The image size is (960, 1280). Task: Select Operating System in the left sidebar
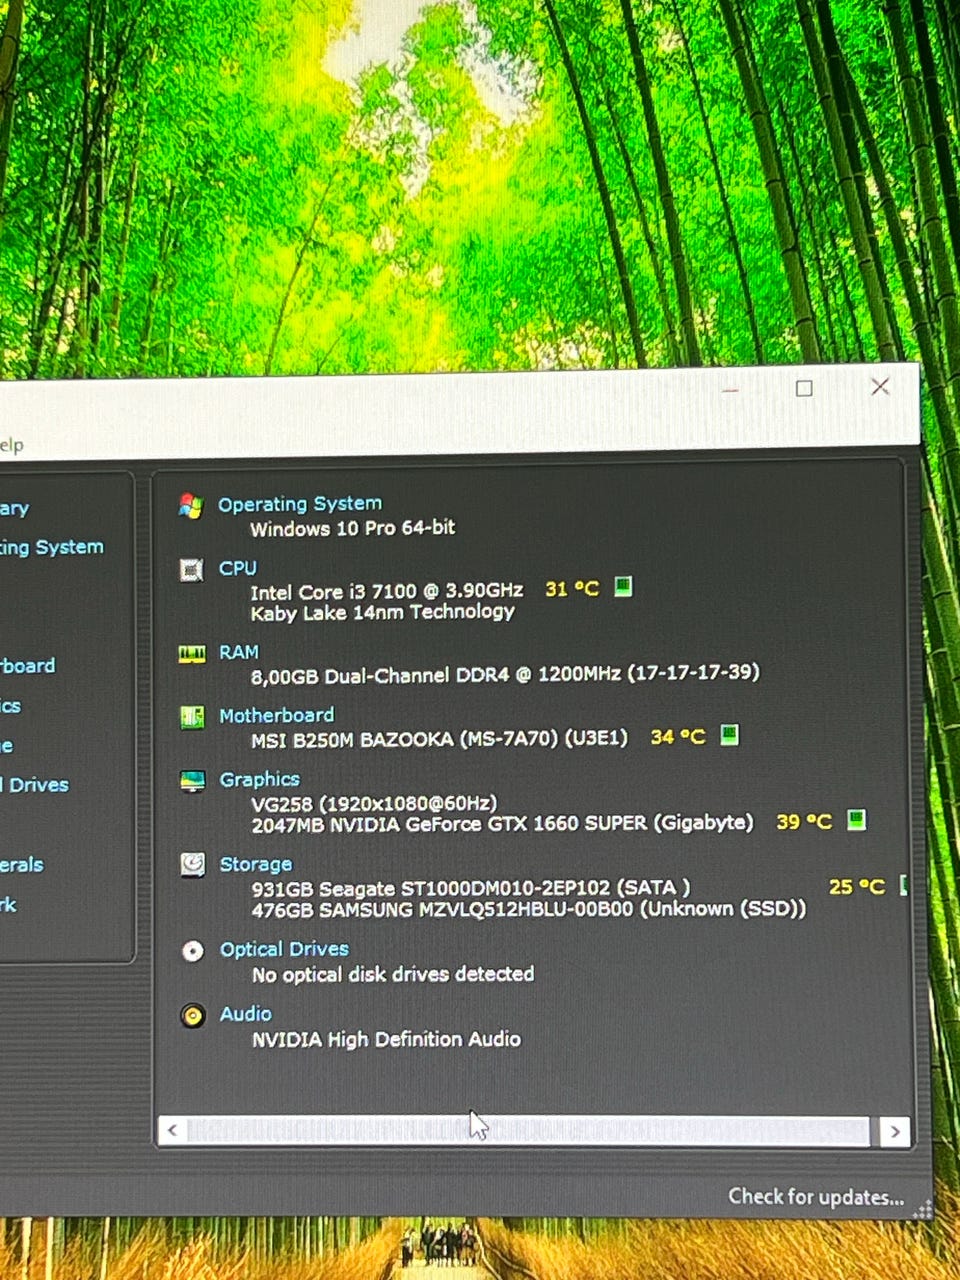tap(52, 547)
